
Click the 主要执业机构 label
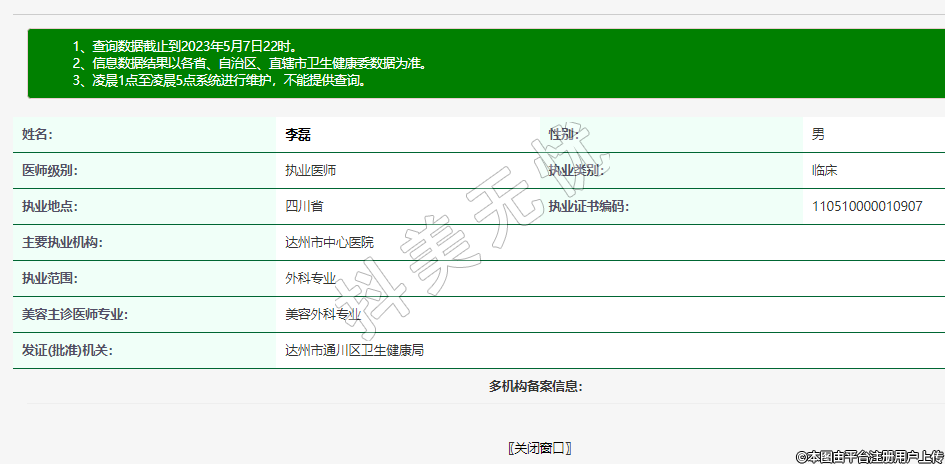pyautogui.click(x=62, y=243)
